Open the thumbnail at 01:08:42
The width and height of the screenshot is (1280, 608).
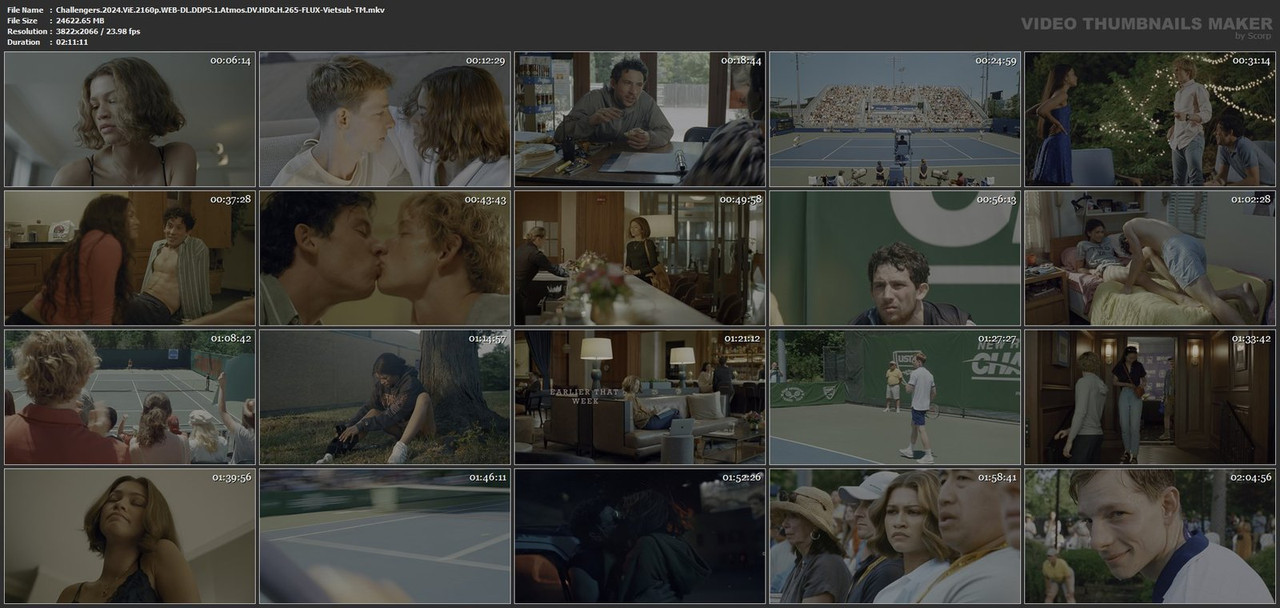click(x=130, y=397)
